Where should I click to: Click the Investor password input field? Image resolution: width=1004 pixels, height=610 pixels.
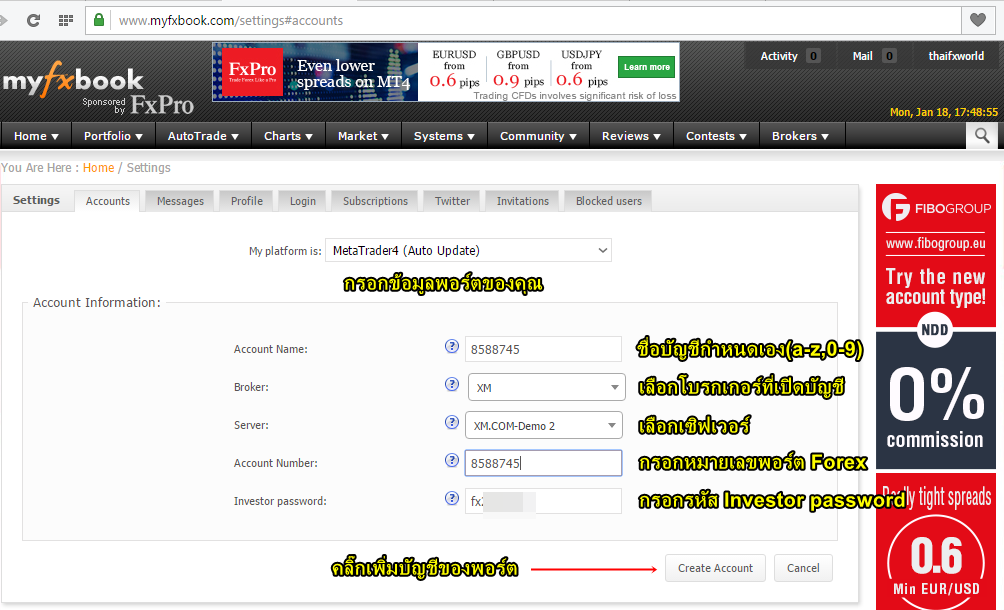[x=543, y=501]
